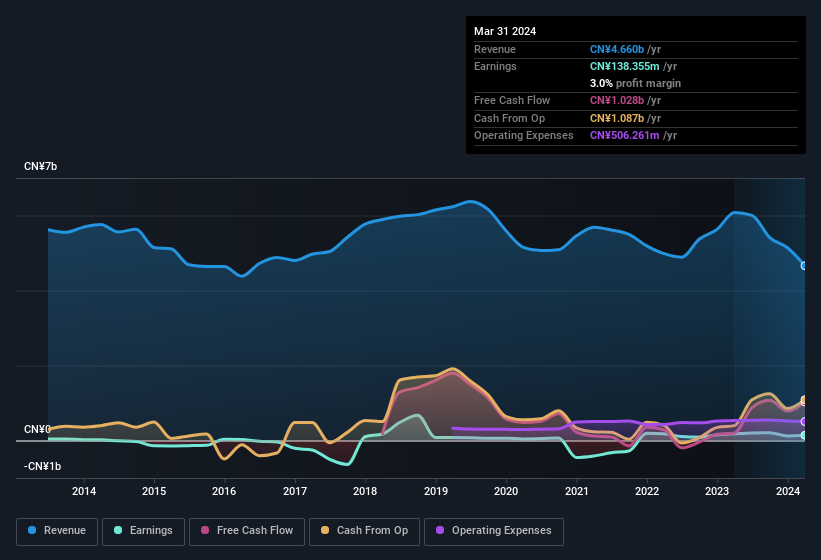Click the CN¥506.261m operating expenses value

[x=625, y=135]
